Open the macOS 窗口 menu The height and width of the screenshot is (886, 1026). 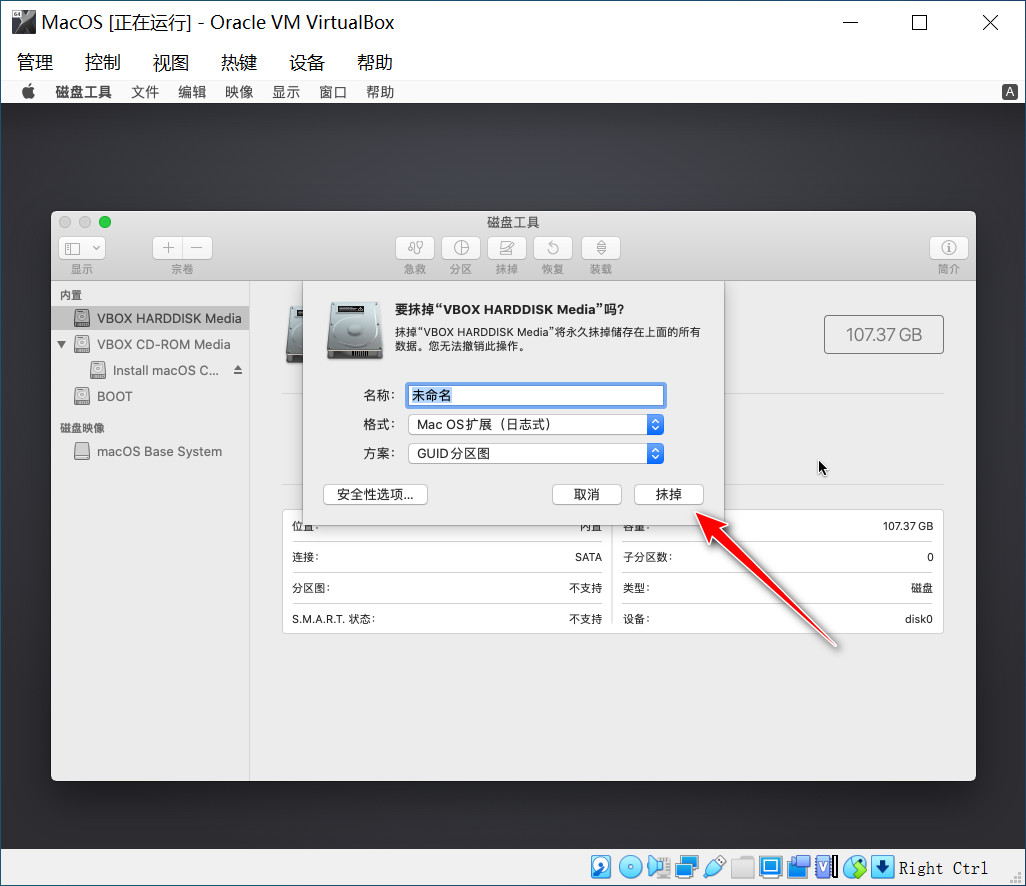[333, 92]
